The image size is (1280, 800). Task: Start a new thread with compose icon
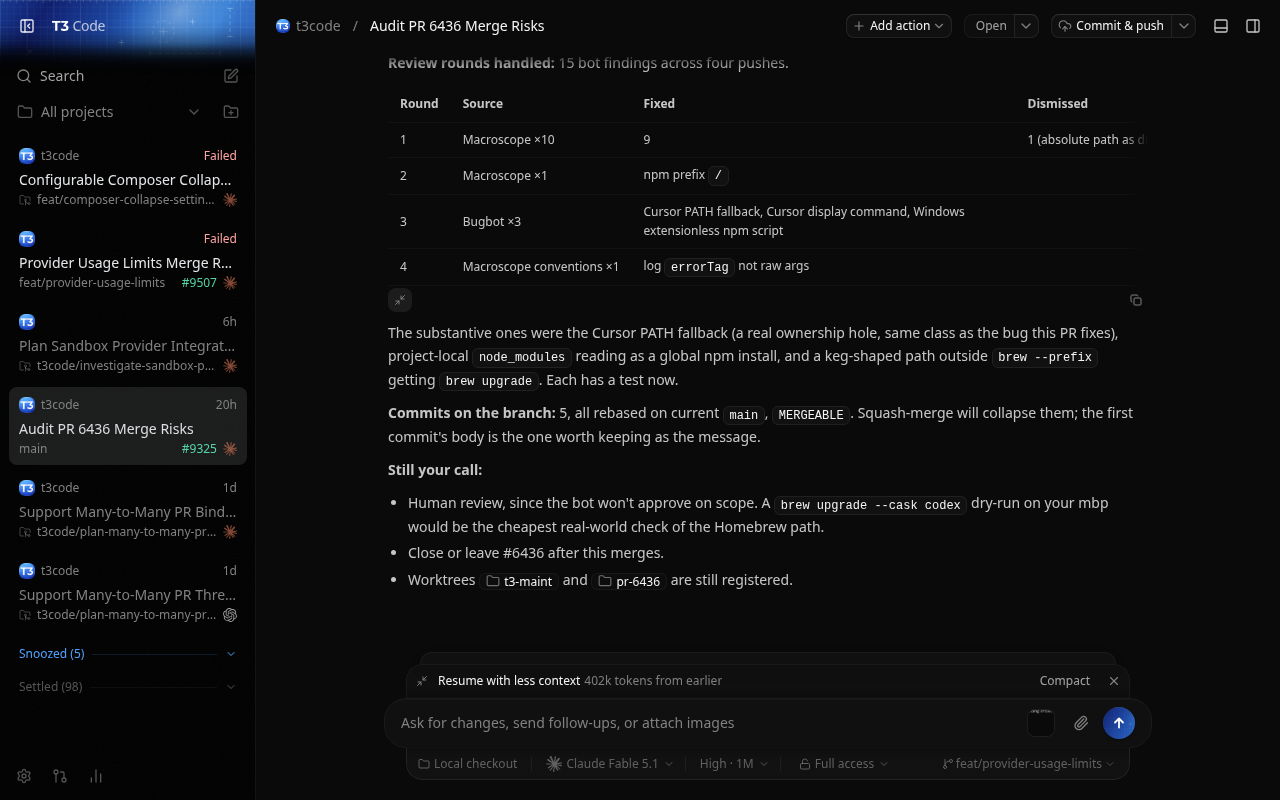click(x=231, y=76)
